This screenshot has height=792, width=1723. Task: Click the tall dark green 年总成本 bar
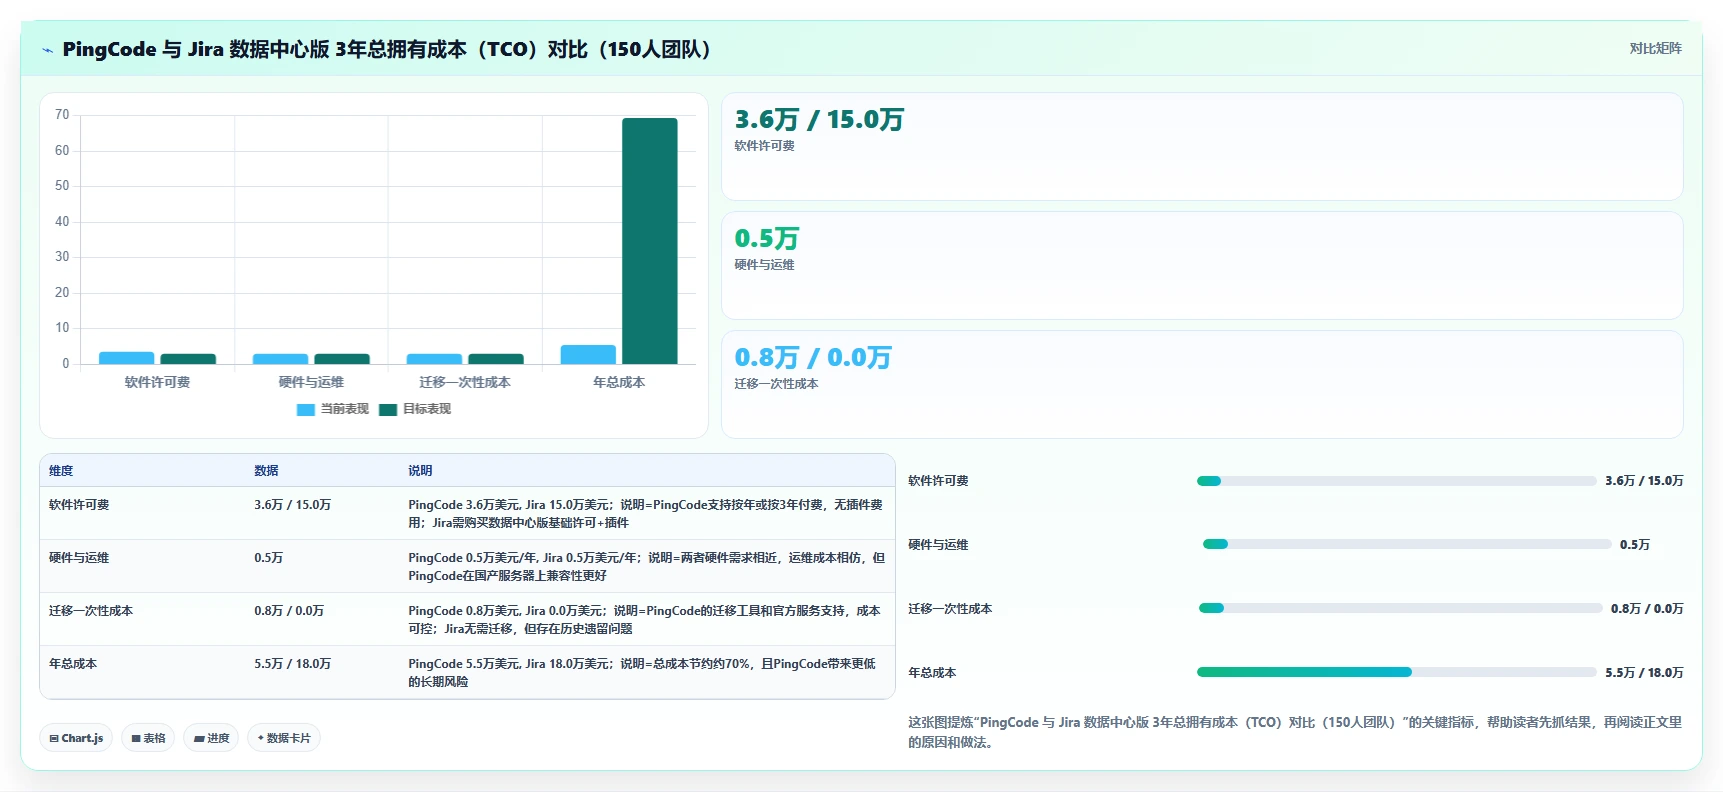click(650, 241)
